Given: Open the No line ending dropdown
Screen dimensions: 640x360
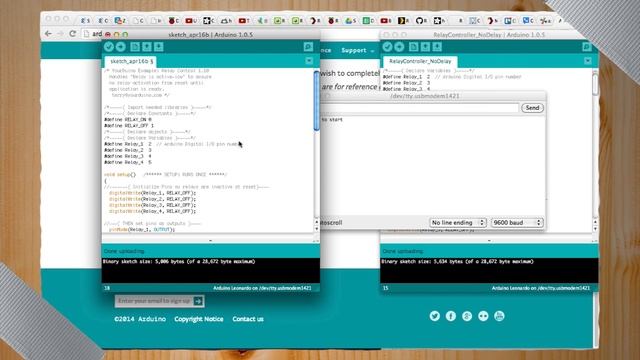Looking at the screenshot, I should (x=458, y=222).
